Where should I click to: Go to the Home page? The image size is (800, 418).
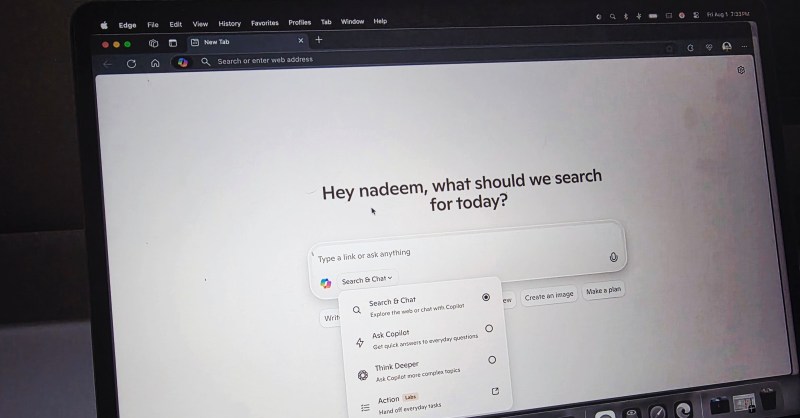(x=155, y=63)
